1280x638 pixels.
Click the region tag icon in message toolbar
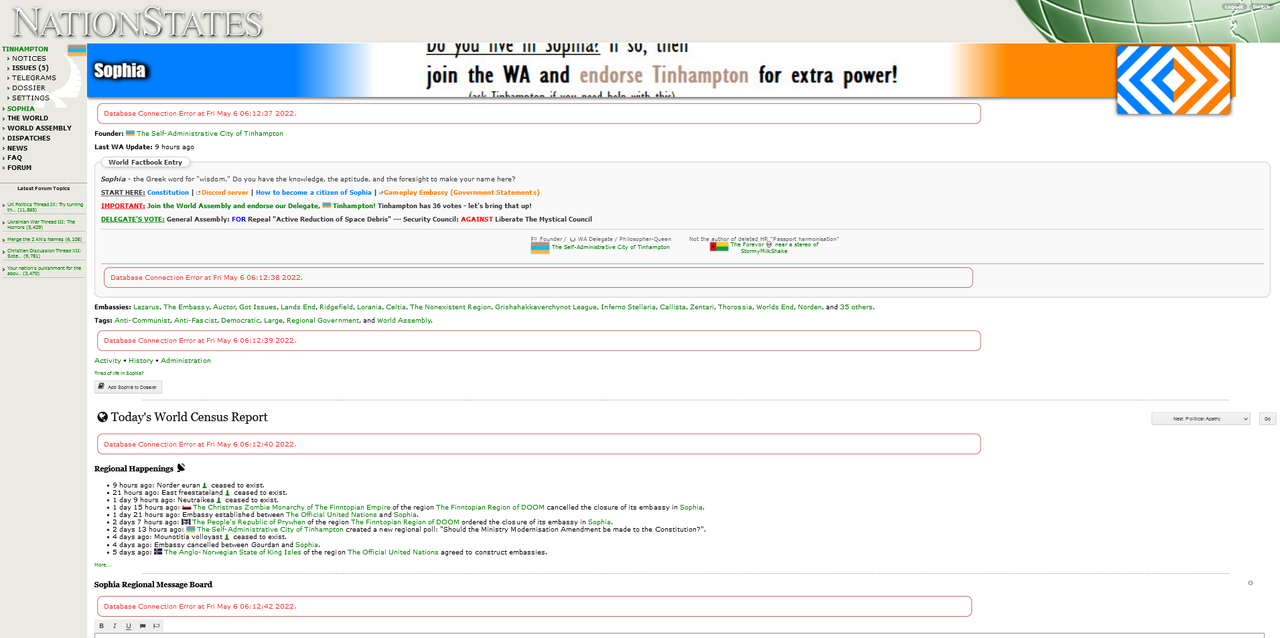tap(156, 626)
